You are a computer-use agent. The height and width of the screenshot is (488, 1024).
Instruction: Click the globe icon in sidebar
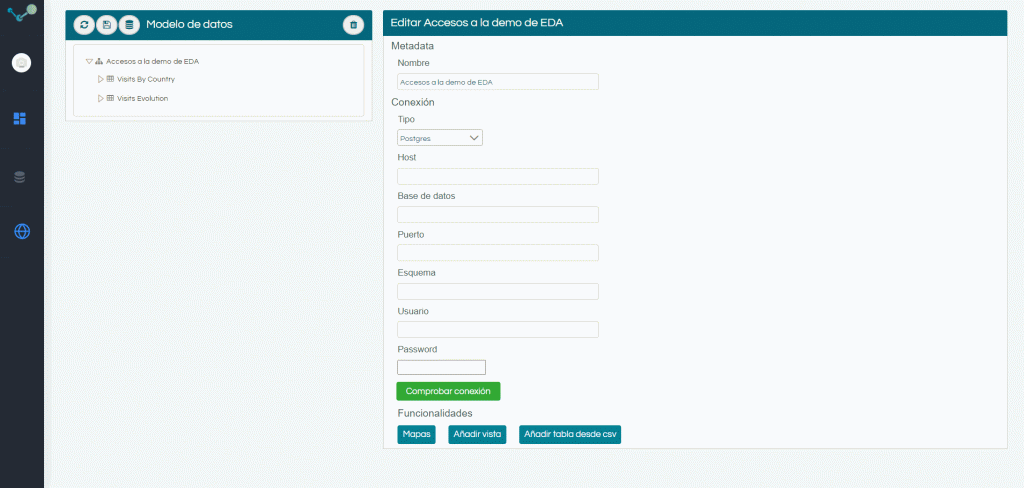(x=22, y=231)
